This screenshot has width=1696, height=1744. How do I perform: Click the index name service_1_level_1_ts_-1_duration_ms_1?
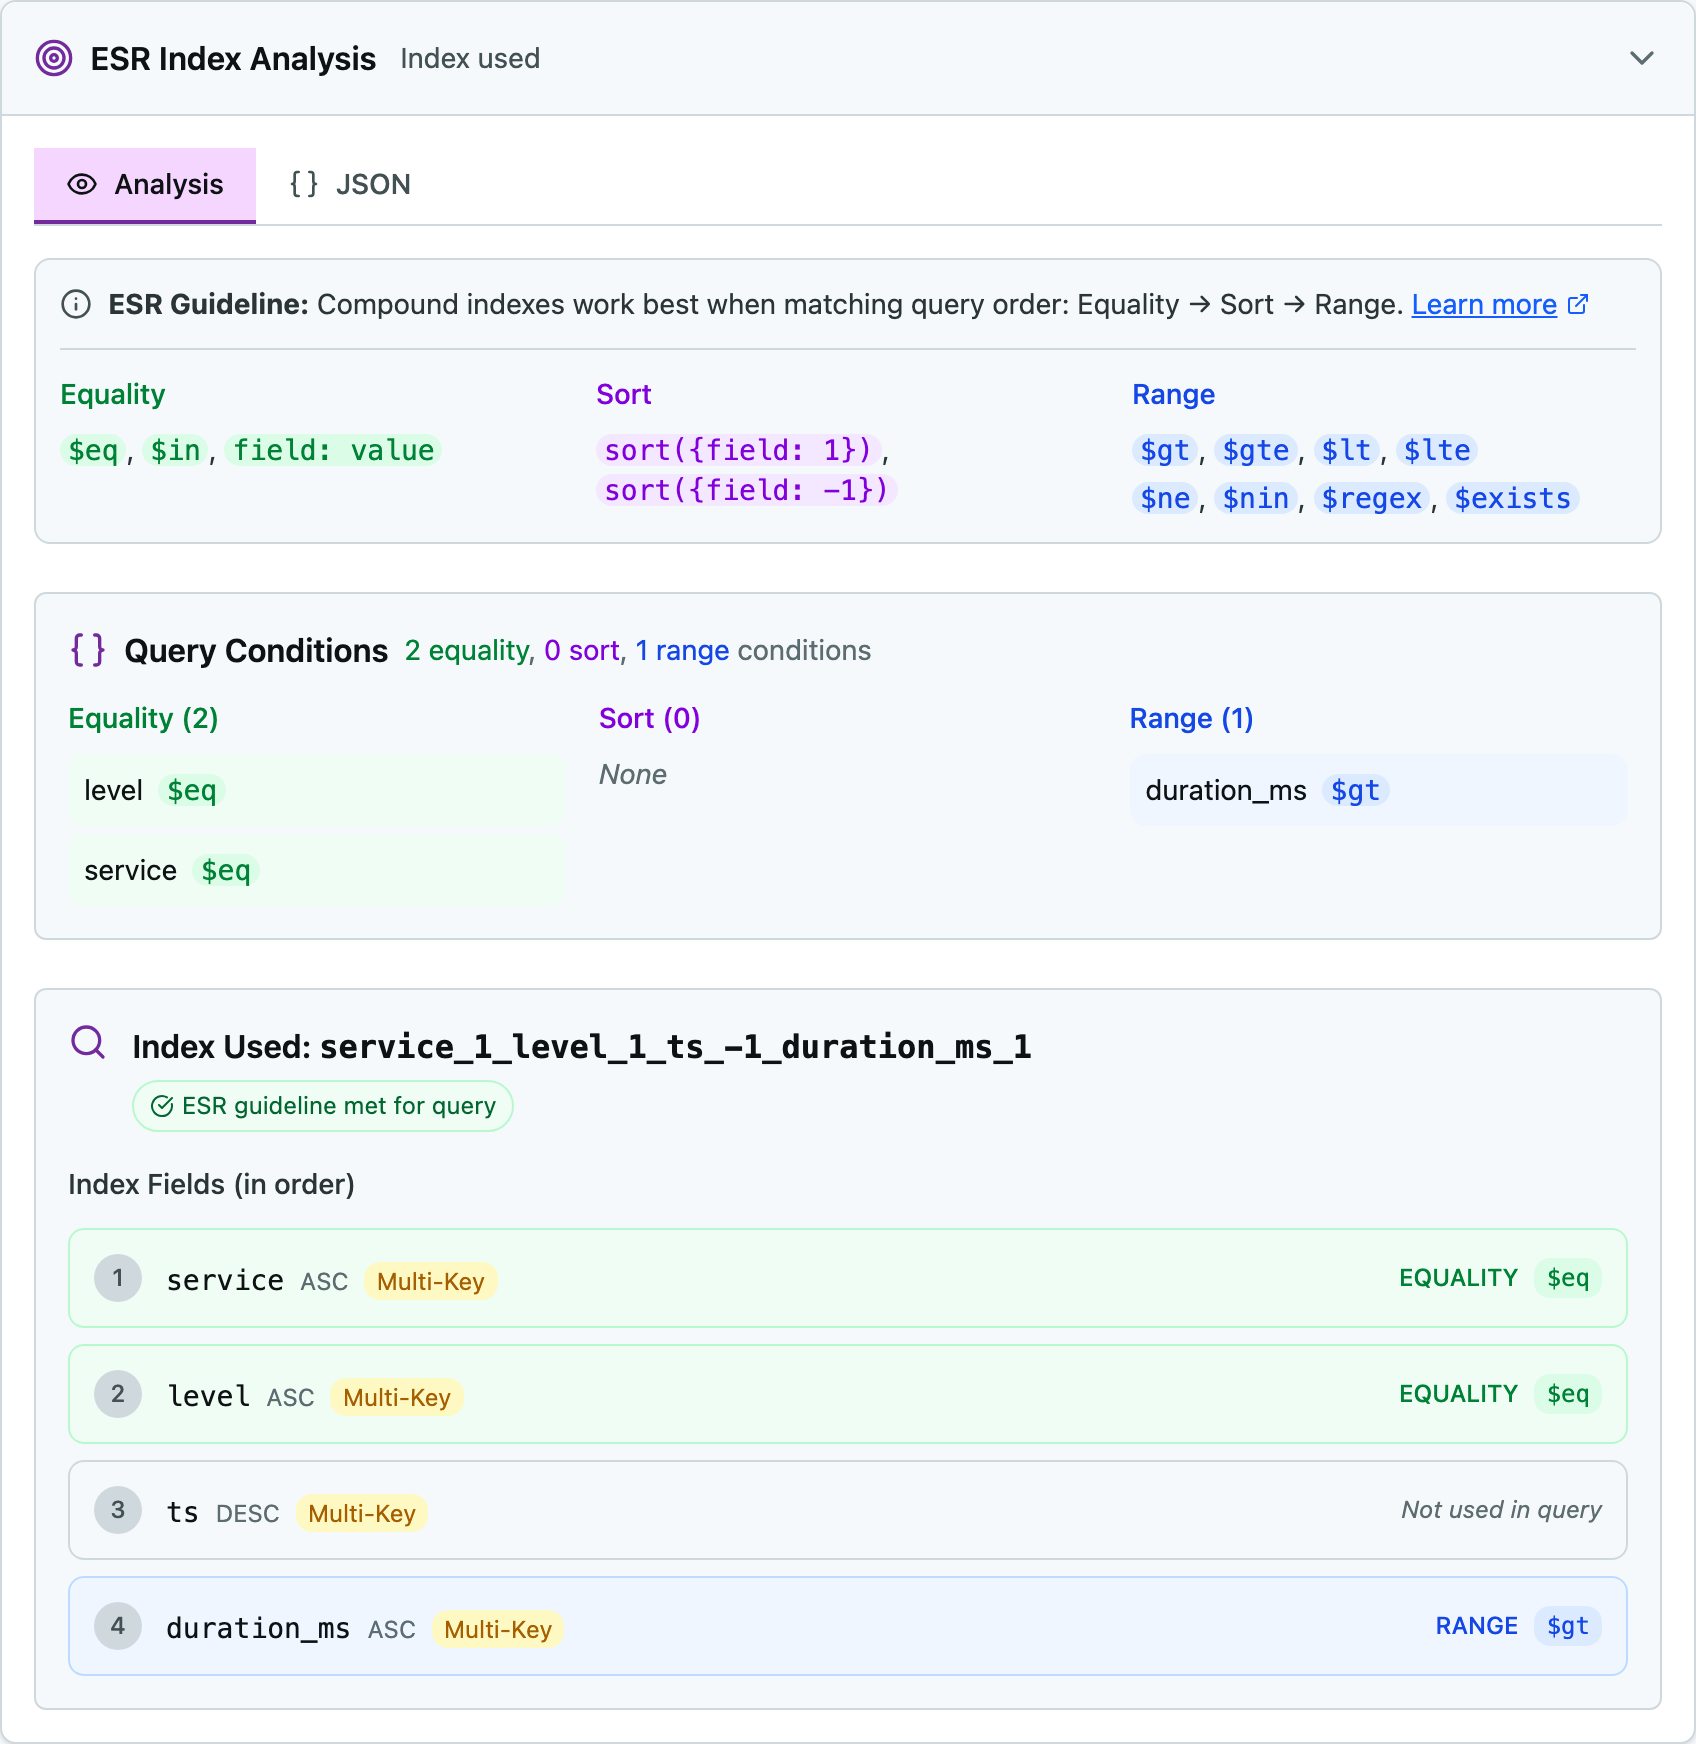(x=676, y=1047)
